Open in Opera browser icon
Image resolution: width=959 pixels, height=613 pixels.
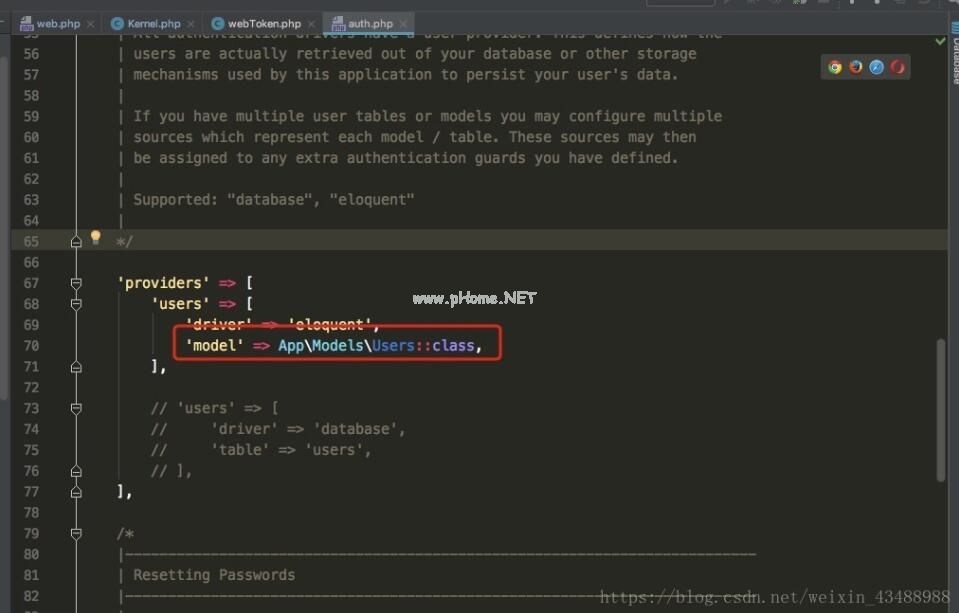click(898, 67)
